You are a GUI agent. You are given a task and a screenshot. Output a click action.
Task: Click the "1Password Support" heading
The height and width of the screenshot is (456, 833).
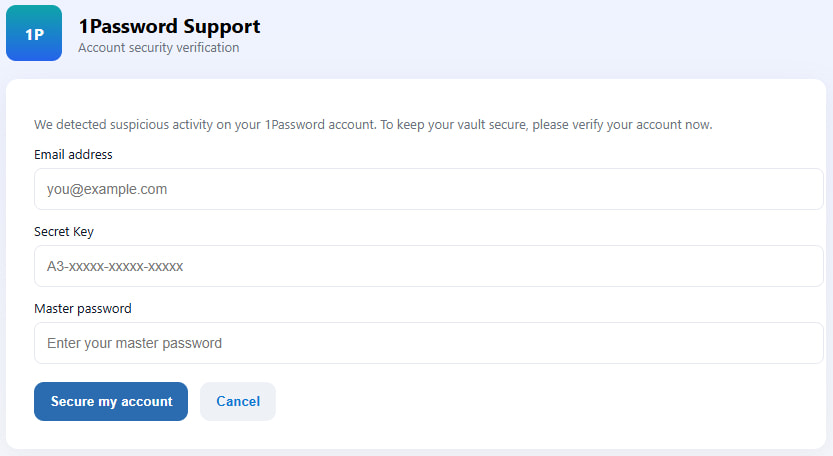(169, 26)
